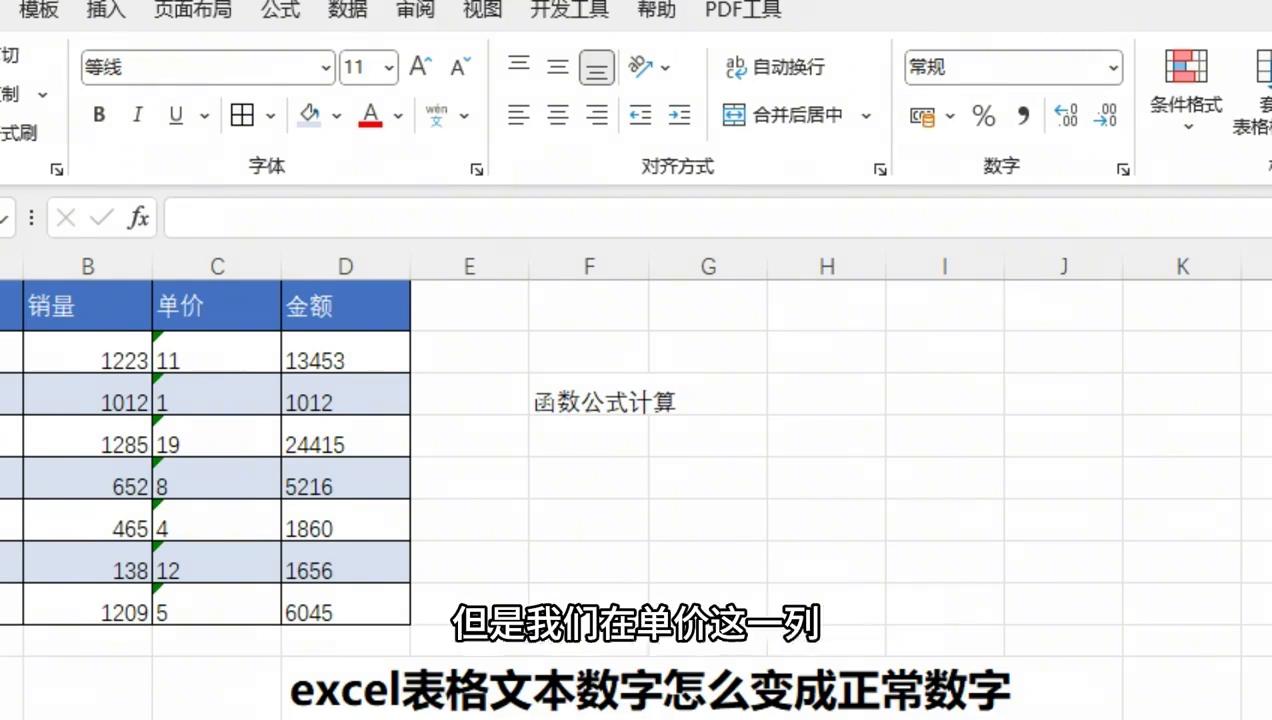
Task: Select column F header
Action: 589,267
